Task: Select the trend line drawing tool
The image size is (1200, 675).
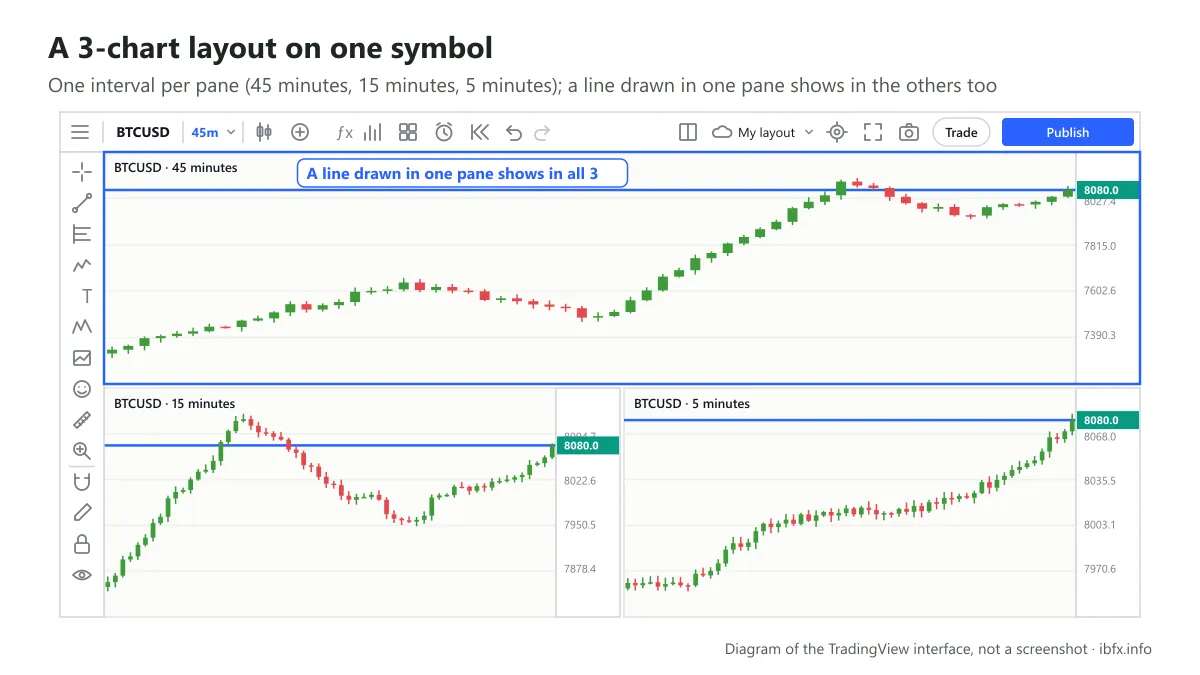Action: 82,203
